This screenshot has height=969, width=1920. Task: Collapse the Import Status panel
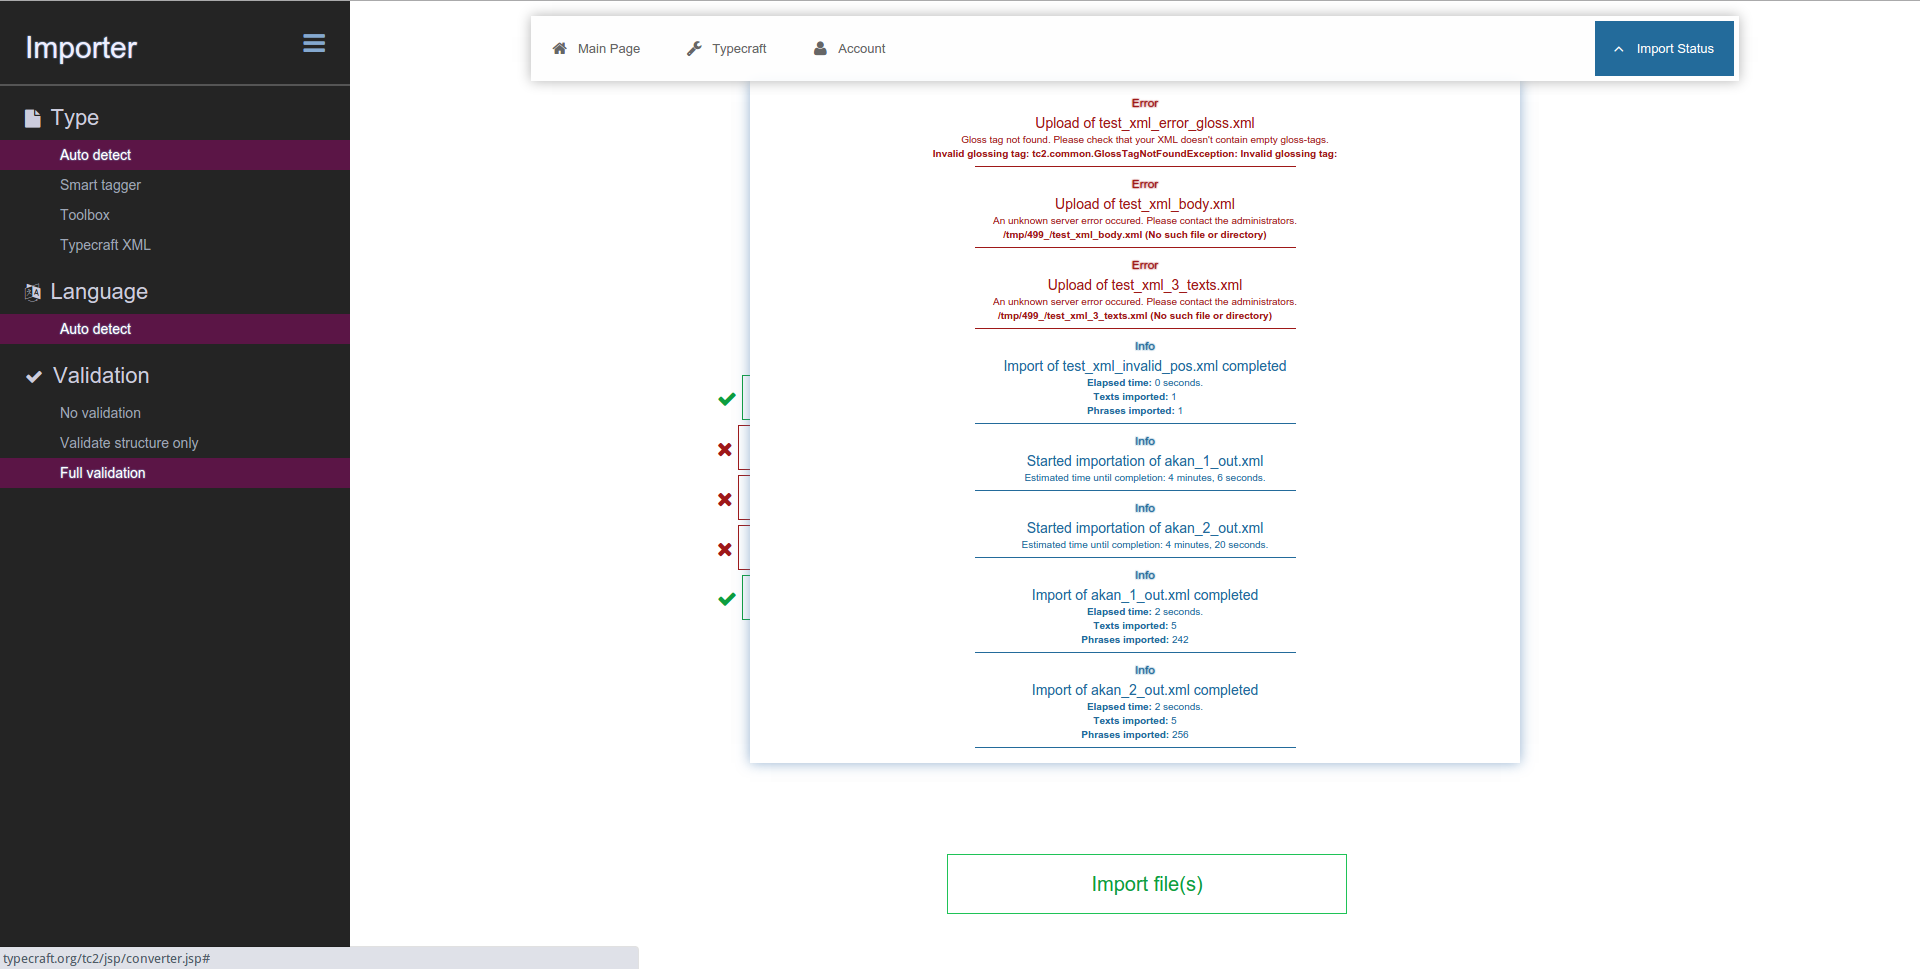coord(1664,49)
